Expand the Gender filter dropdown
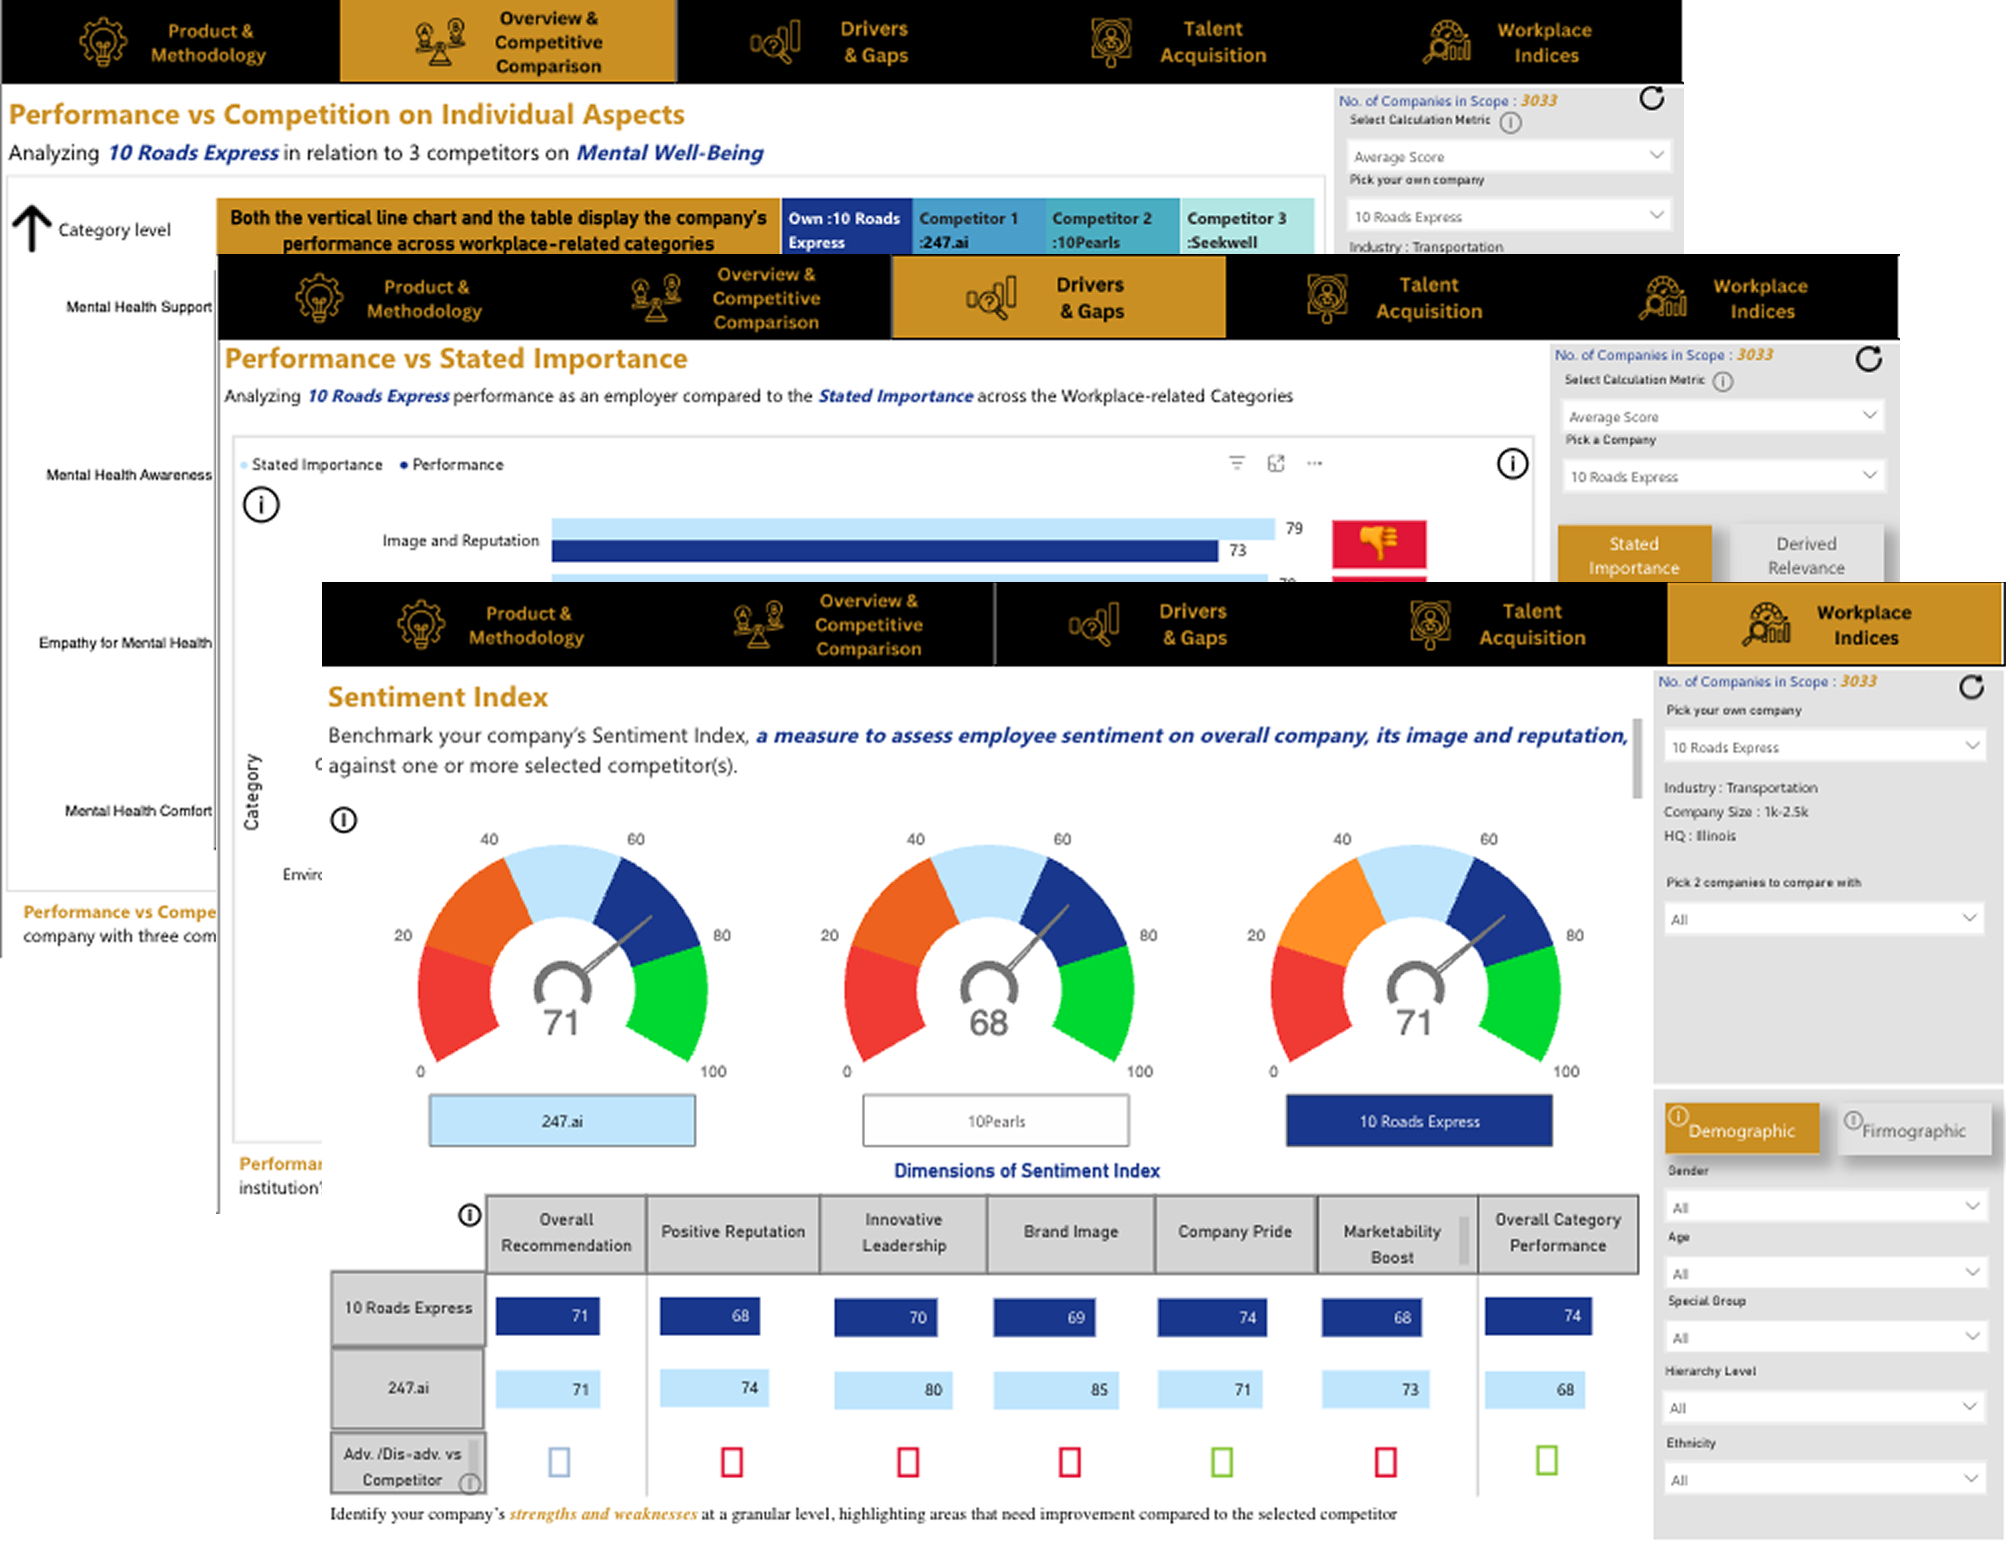The height and width of the screenshot is (1542, 2006). (x=1825, y=1207)
